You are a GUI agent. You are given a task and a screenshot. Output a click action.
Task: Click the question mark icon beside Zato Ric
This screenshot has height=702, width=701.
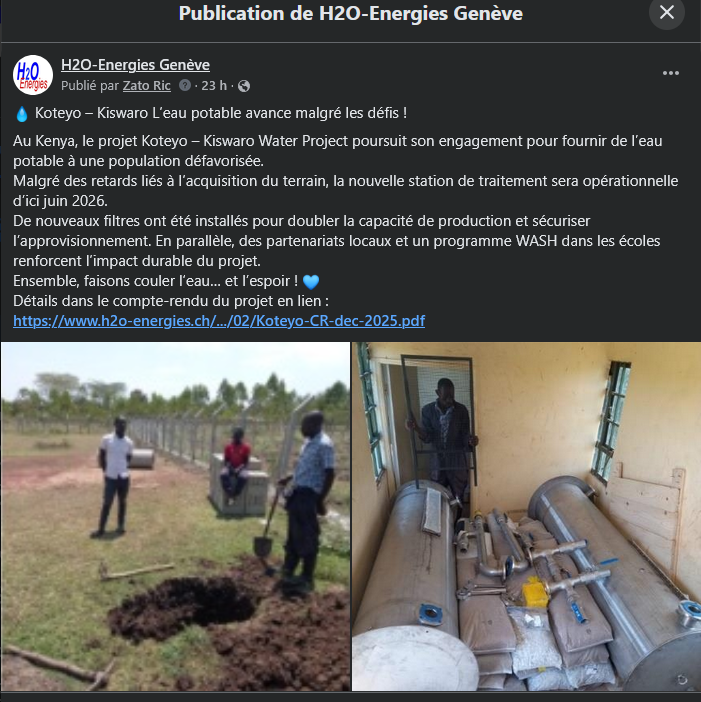click(x=185, y=85)
